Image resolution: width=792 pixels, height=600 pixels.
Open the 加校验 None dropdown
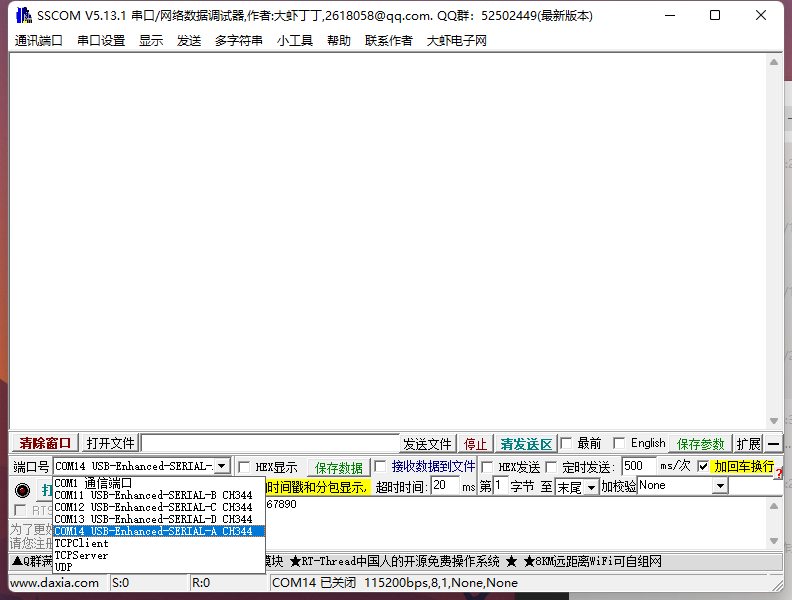(720, 486)
